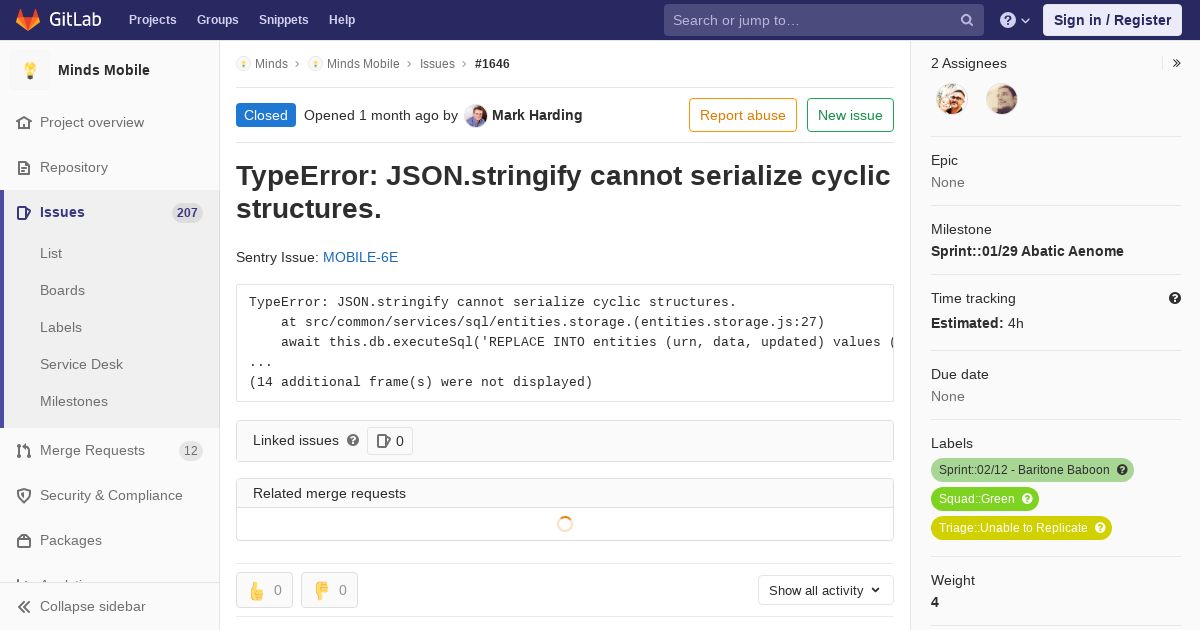Select Service Desk under Issues
1200x630 pixels.
tap(81, 364)
